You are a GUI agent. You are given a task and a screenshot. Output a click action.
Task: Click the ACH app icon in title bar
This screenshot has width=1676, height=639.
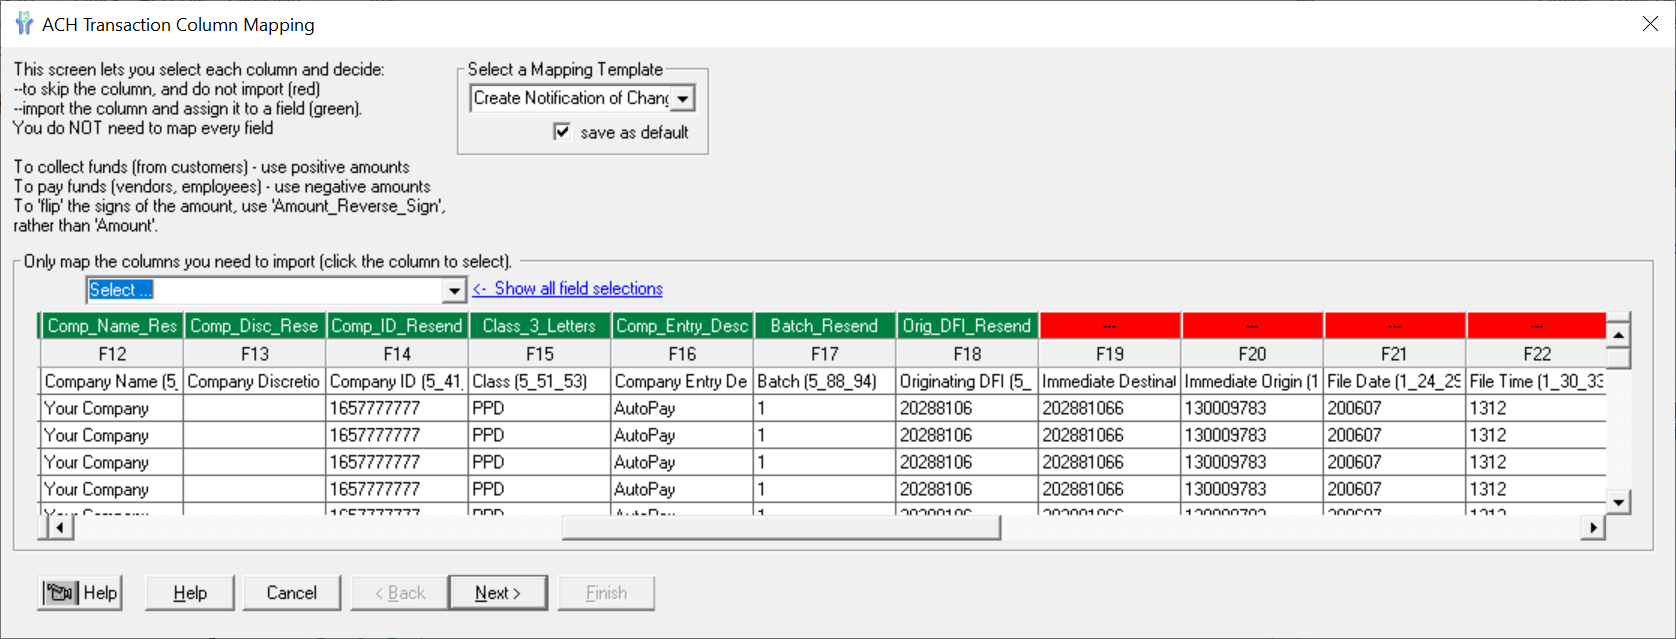point(24,24)
